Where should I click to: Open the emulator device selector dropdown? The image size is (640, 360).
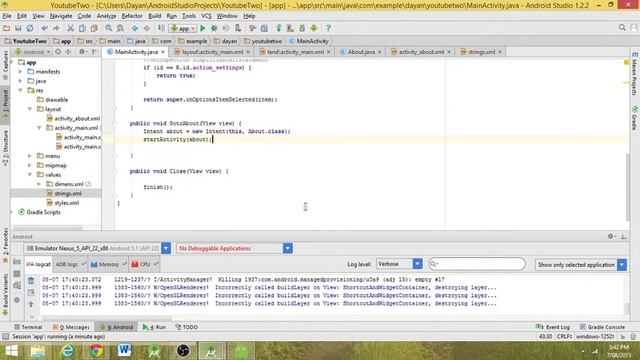point(166,248)
